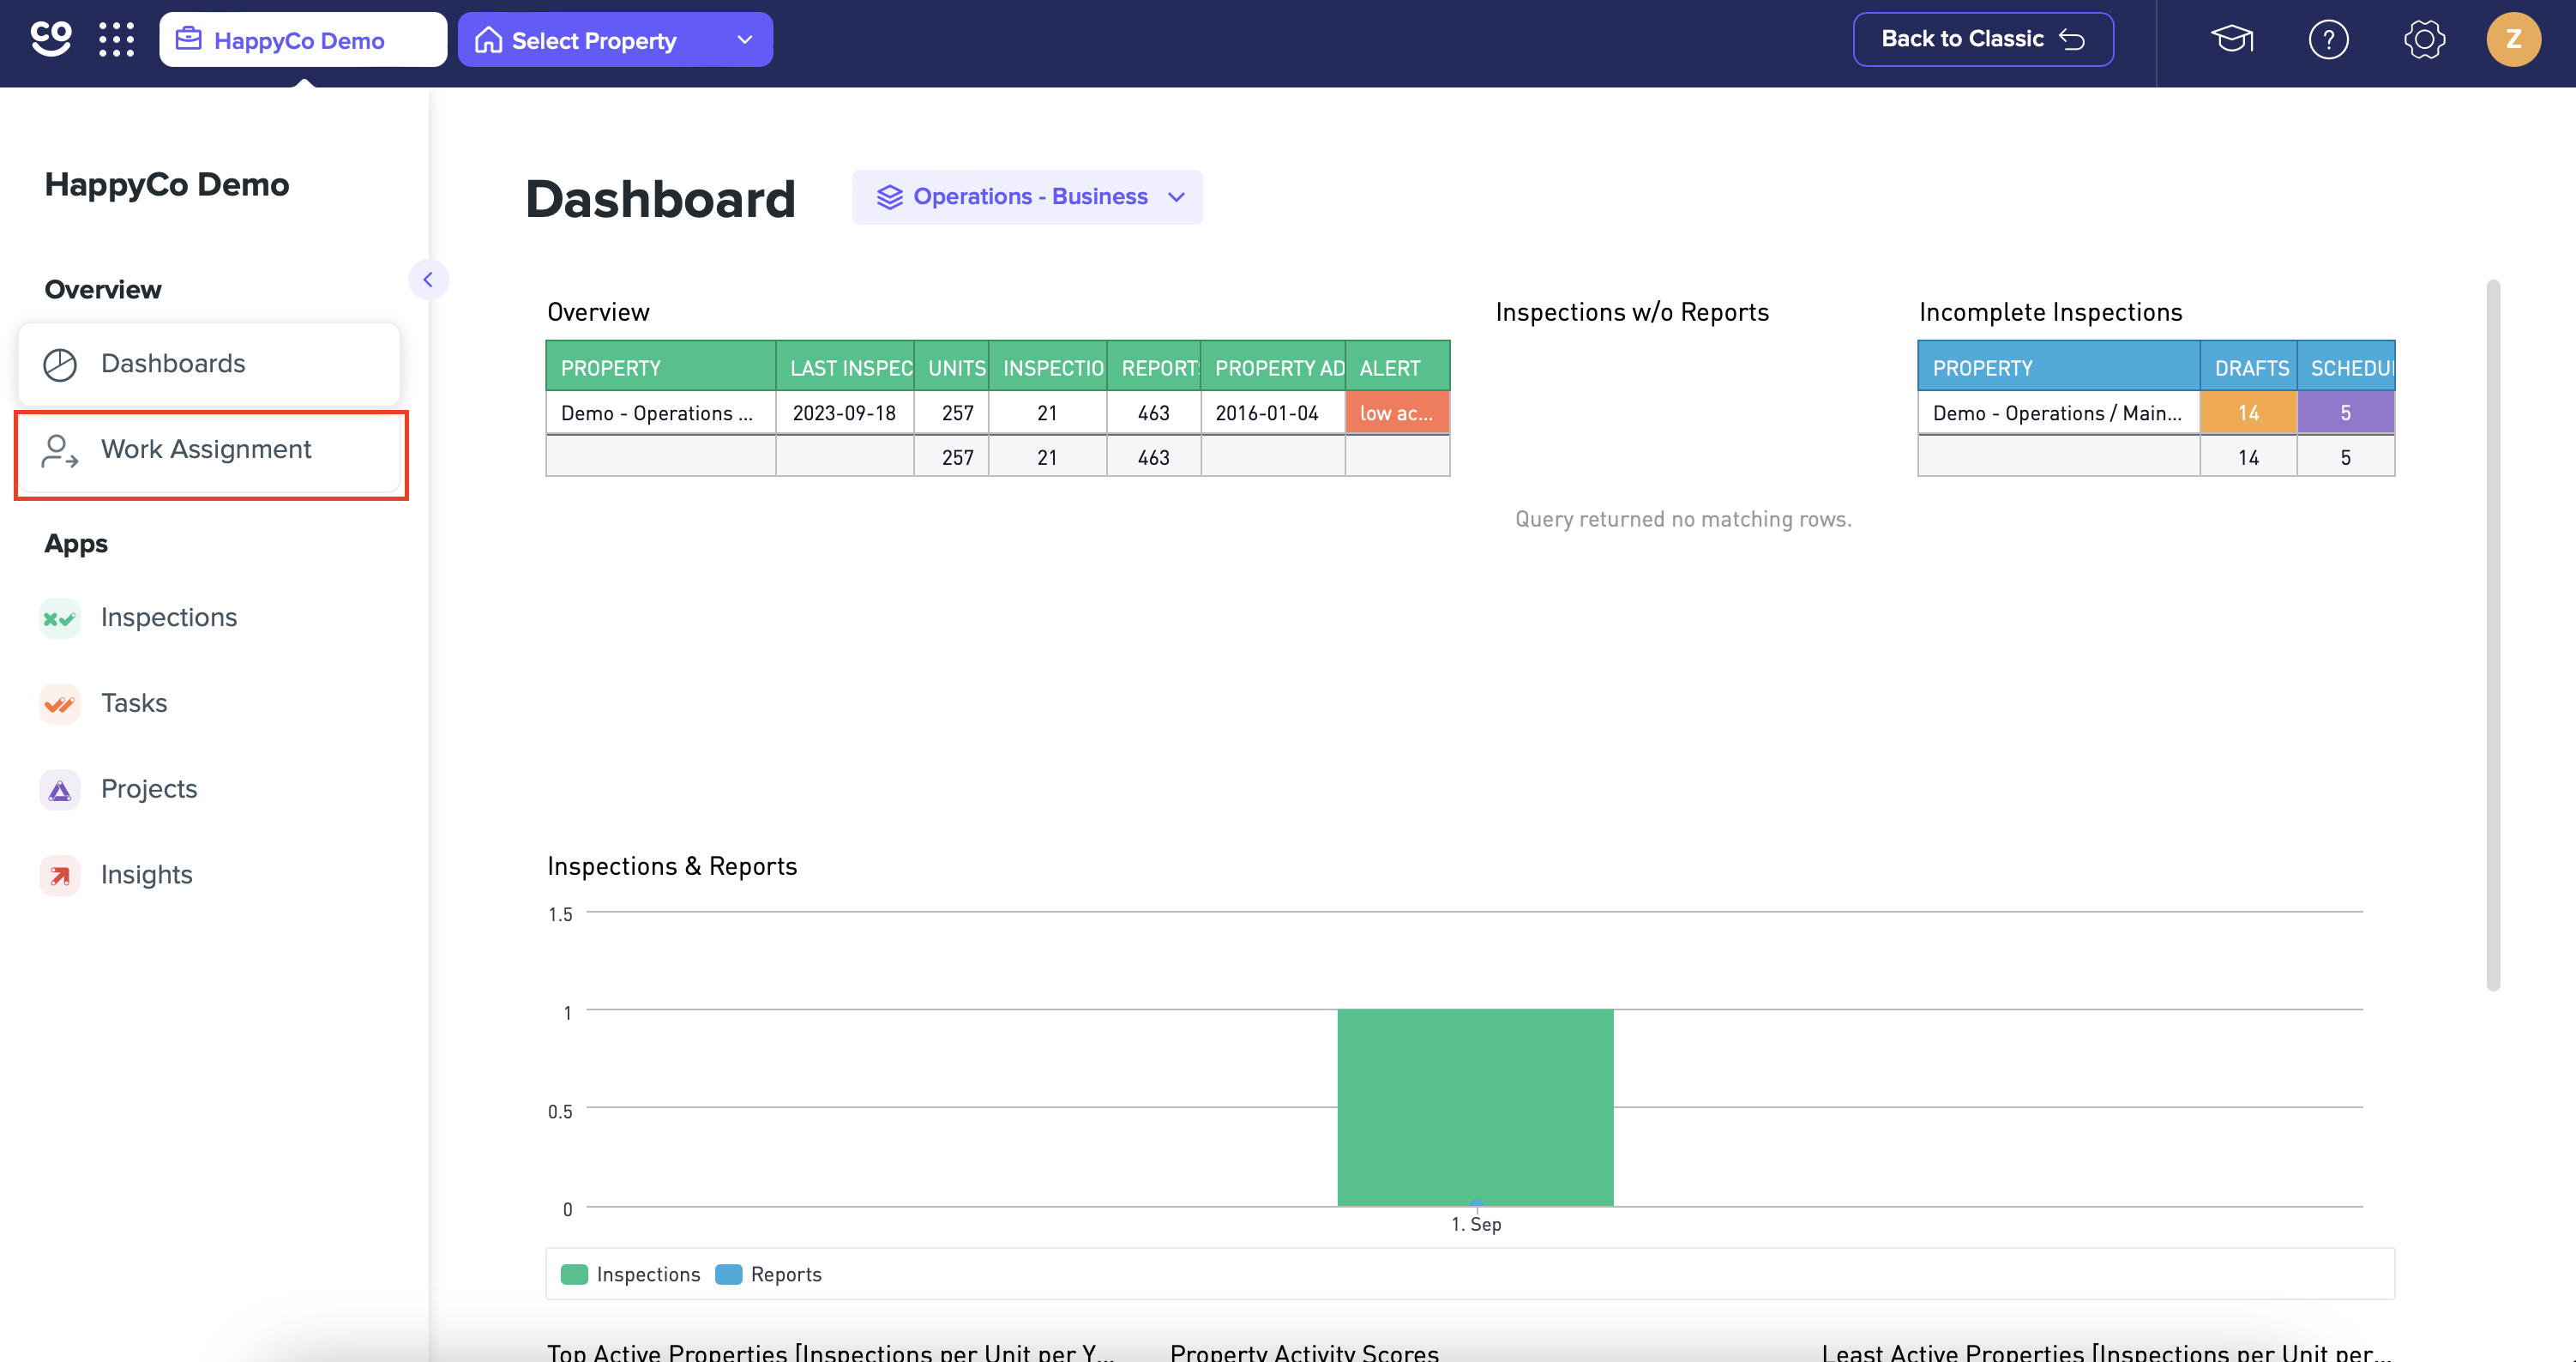Click the HappyCo Demo sidebar heading

click(167, 185)
